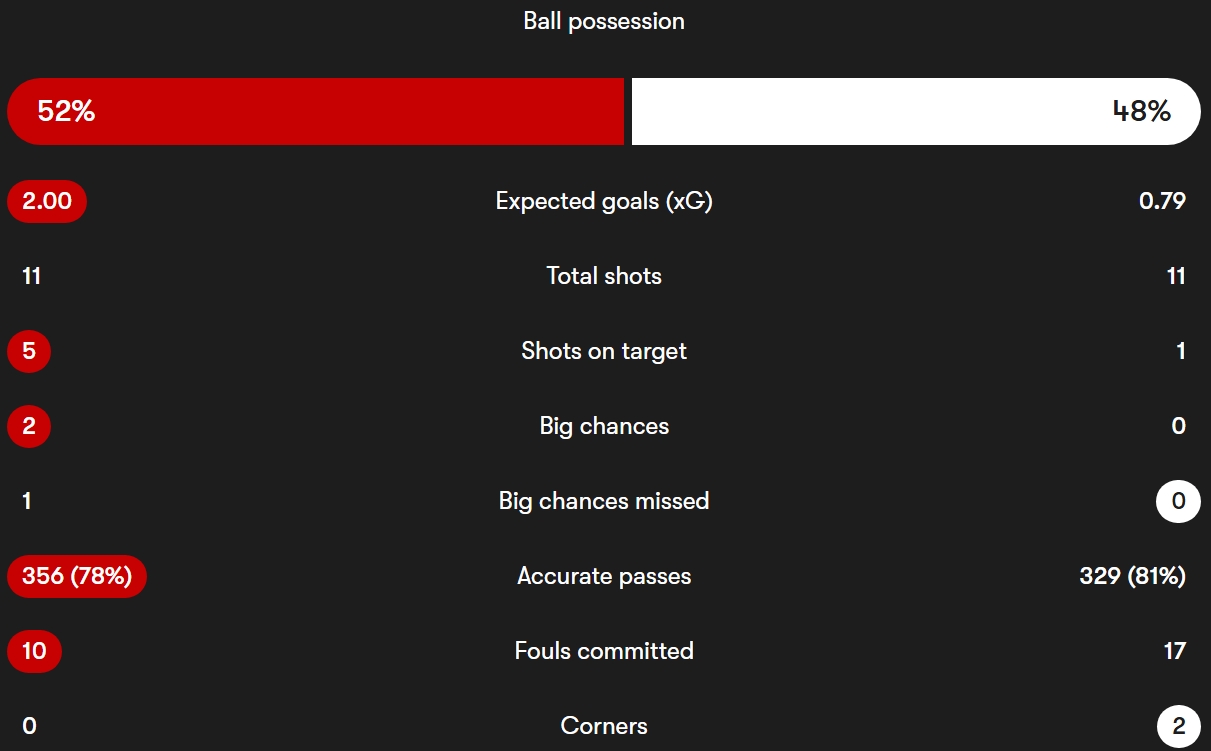The height and width of the screenshot is (751, 1211).
Task: Click the Corners stat label
Action: pos(604,726)
